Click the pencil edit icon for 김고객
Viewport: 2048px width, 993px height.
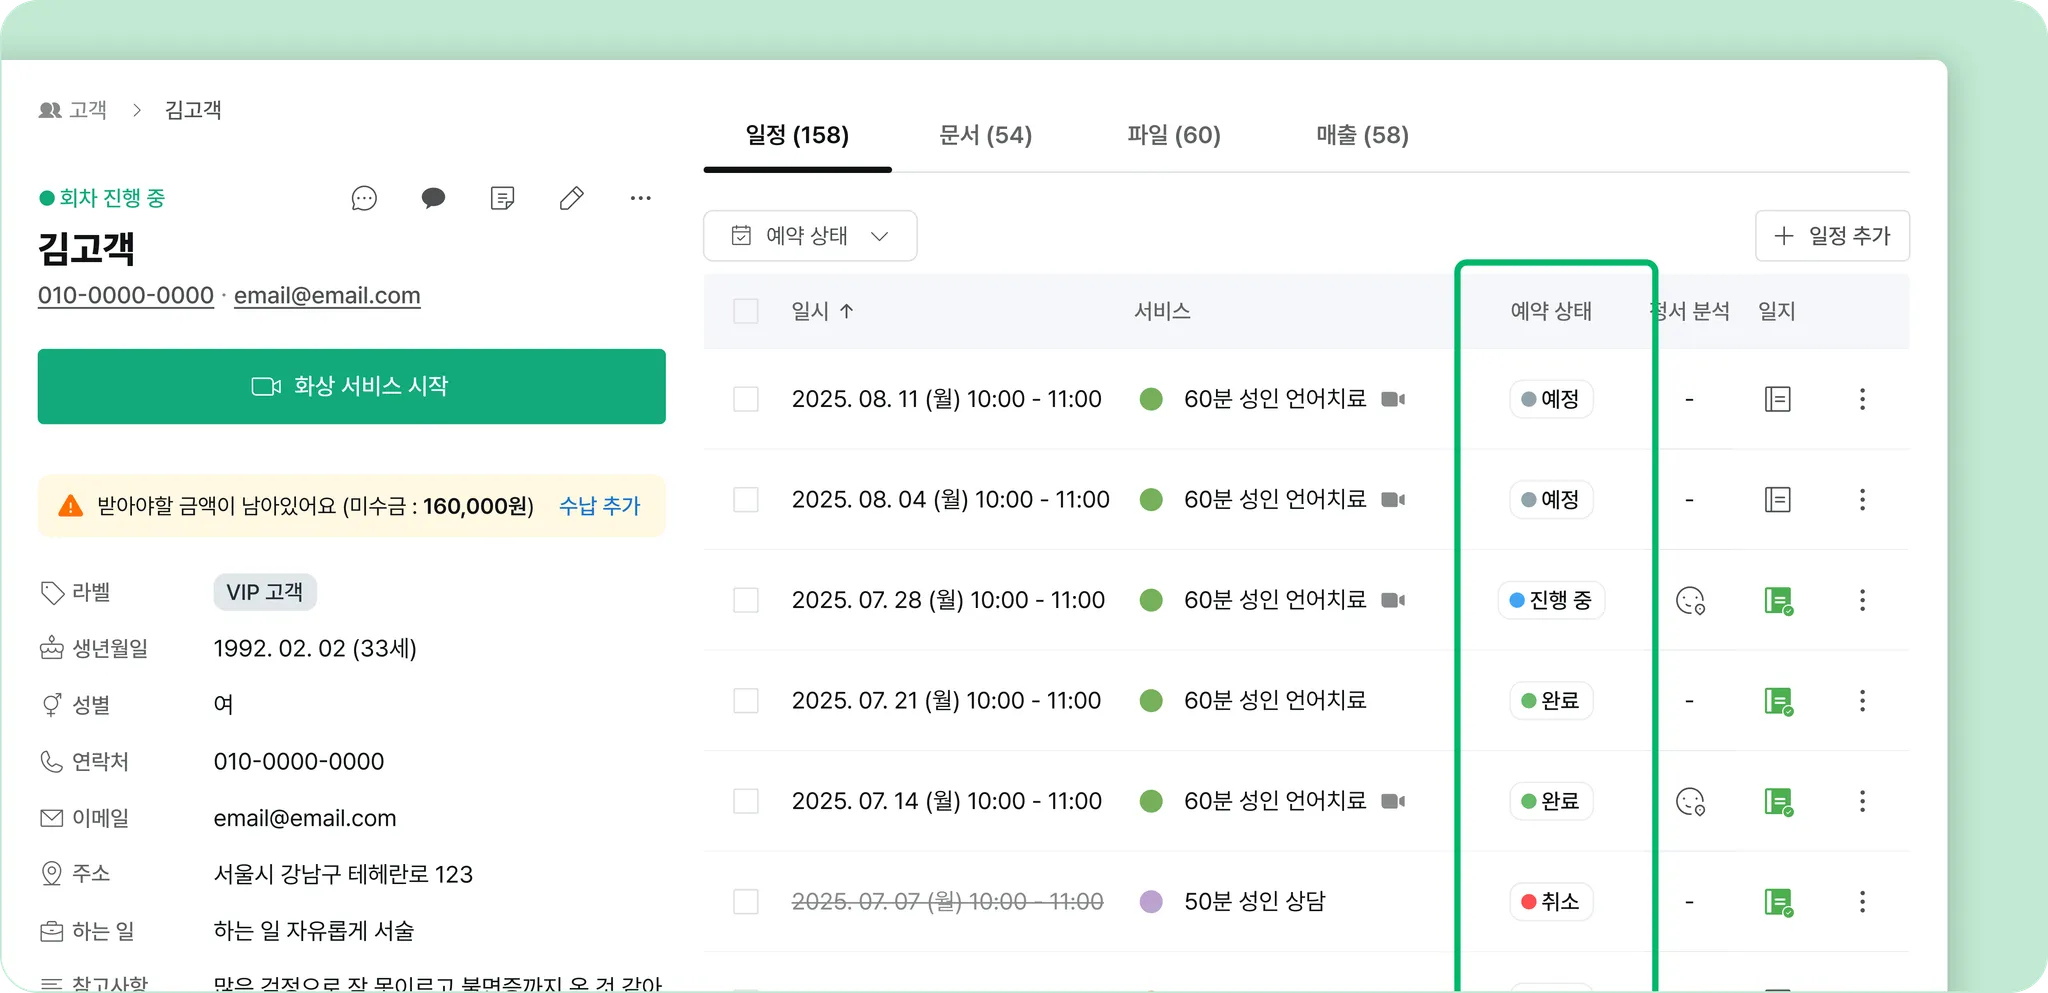(x=572, y=198)
